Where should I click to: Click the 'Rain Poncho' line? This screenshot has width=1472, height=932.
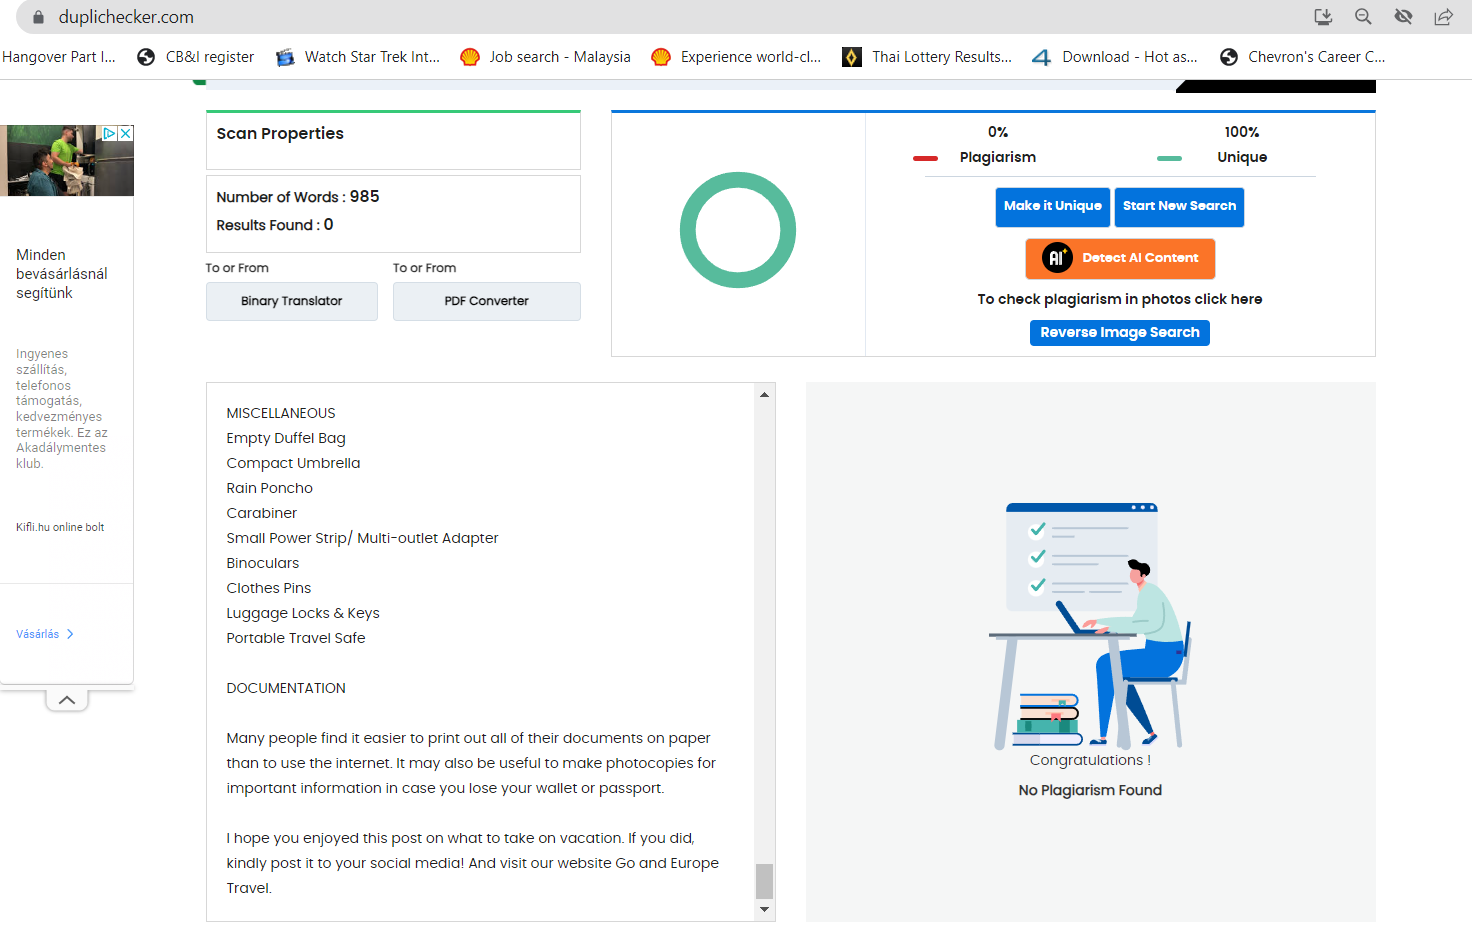coord(270,488)
